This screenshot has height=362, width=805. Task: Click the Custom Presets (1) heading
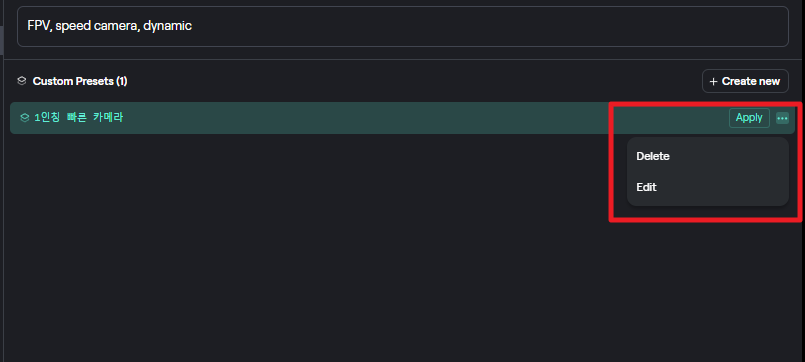80,81
